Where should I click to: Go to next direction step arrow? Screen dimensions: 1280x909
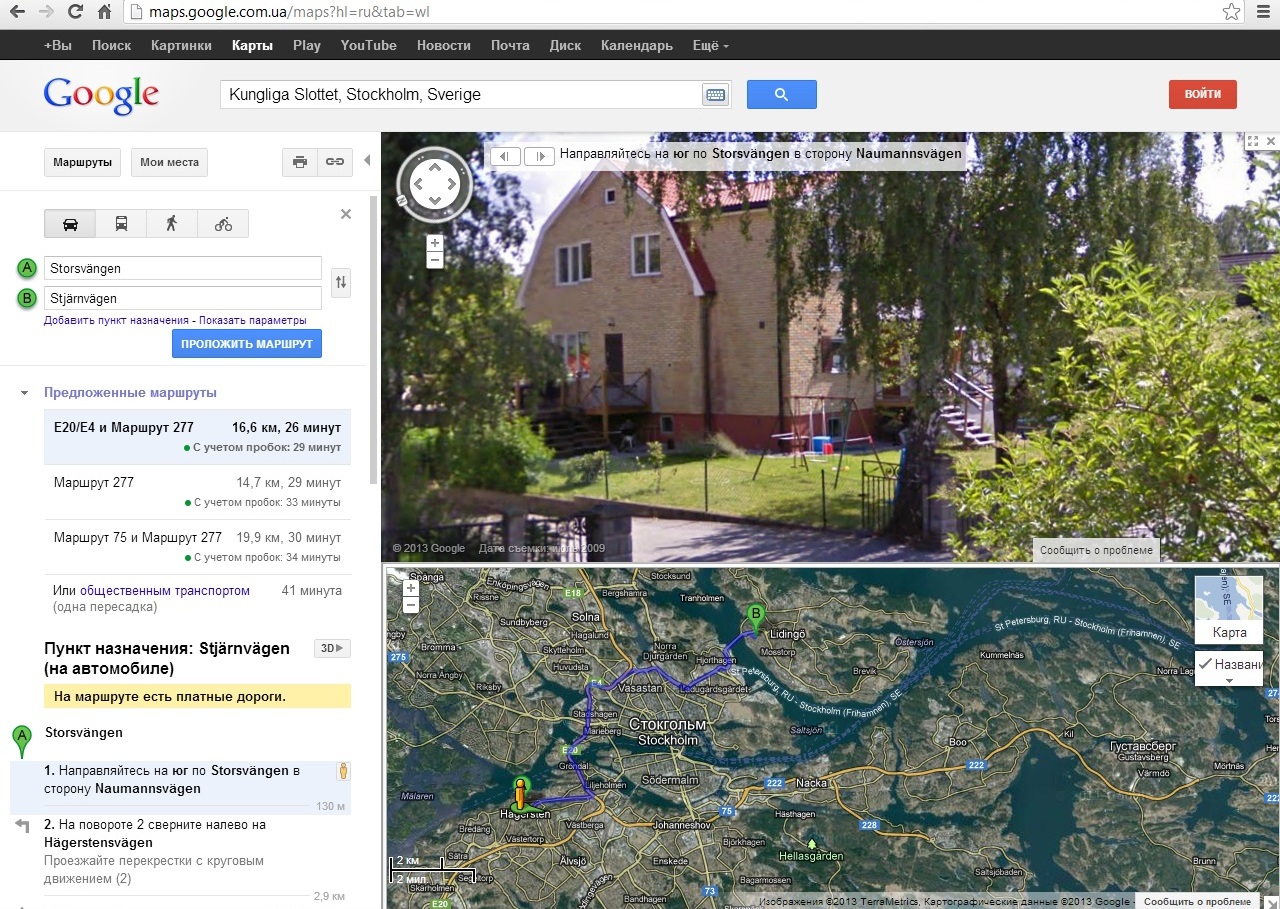coord(539,156)
